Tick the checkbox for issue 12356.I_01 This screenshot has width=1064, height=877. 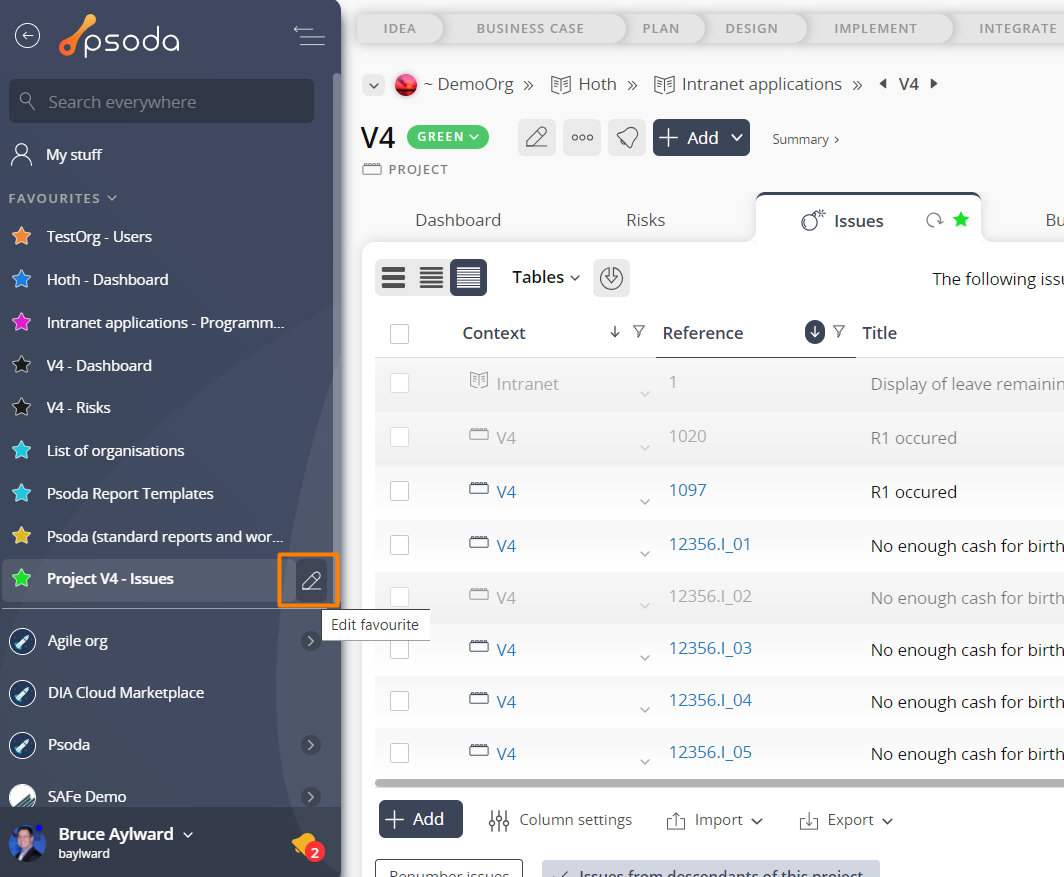click(x=400, y=545)
